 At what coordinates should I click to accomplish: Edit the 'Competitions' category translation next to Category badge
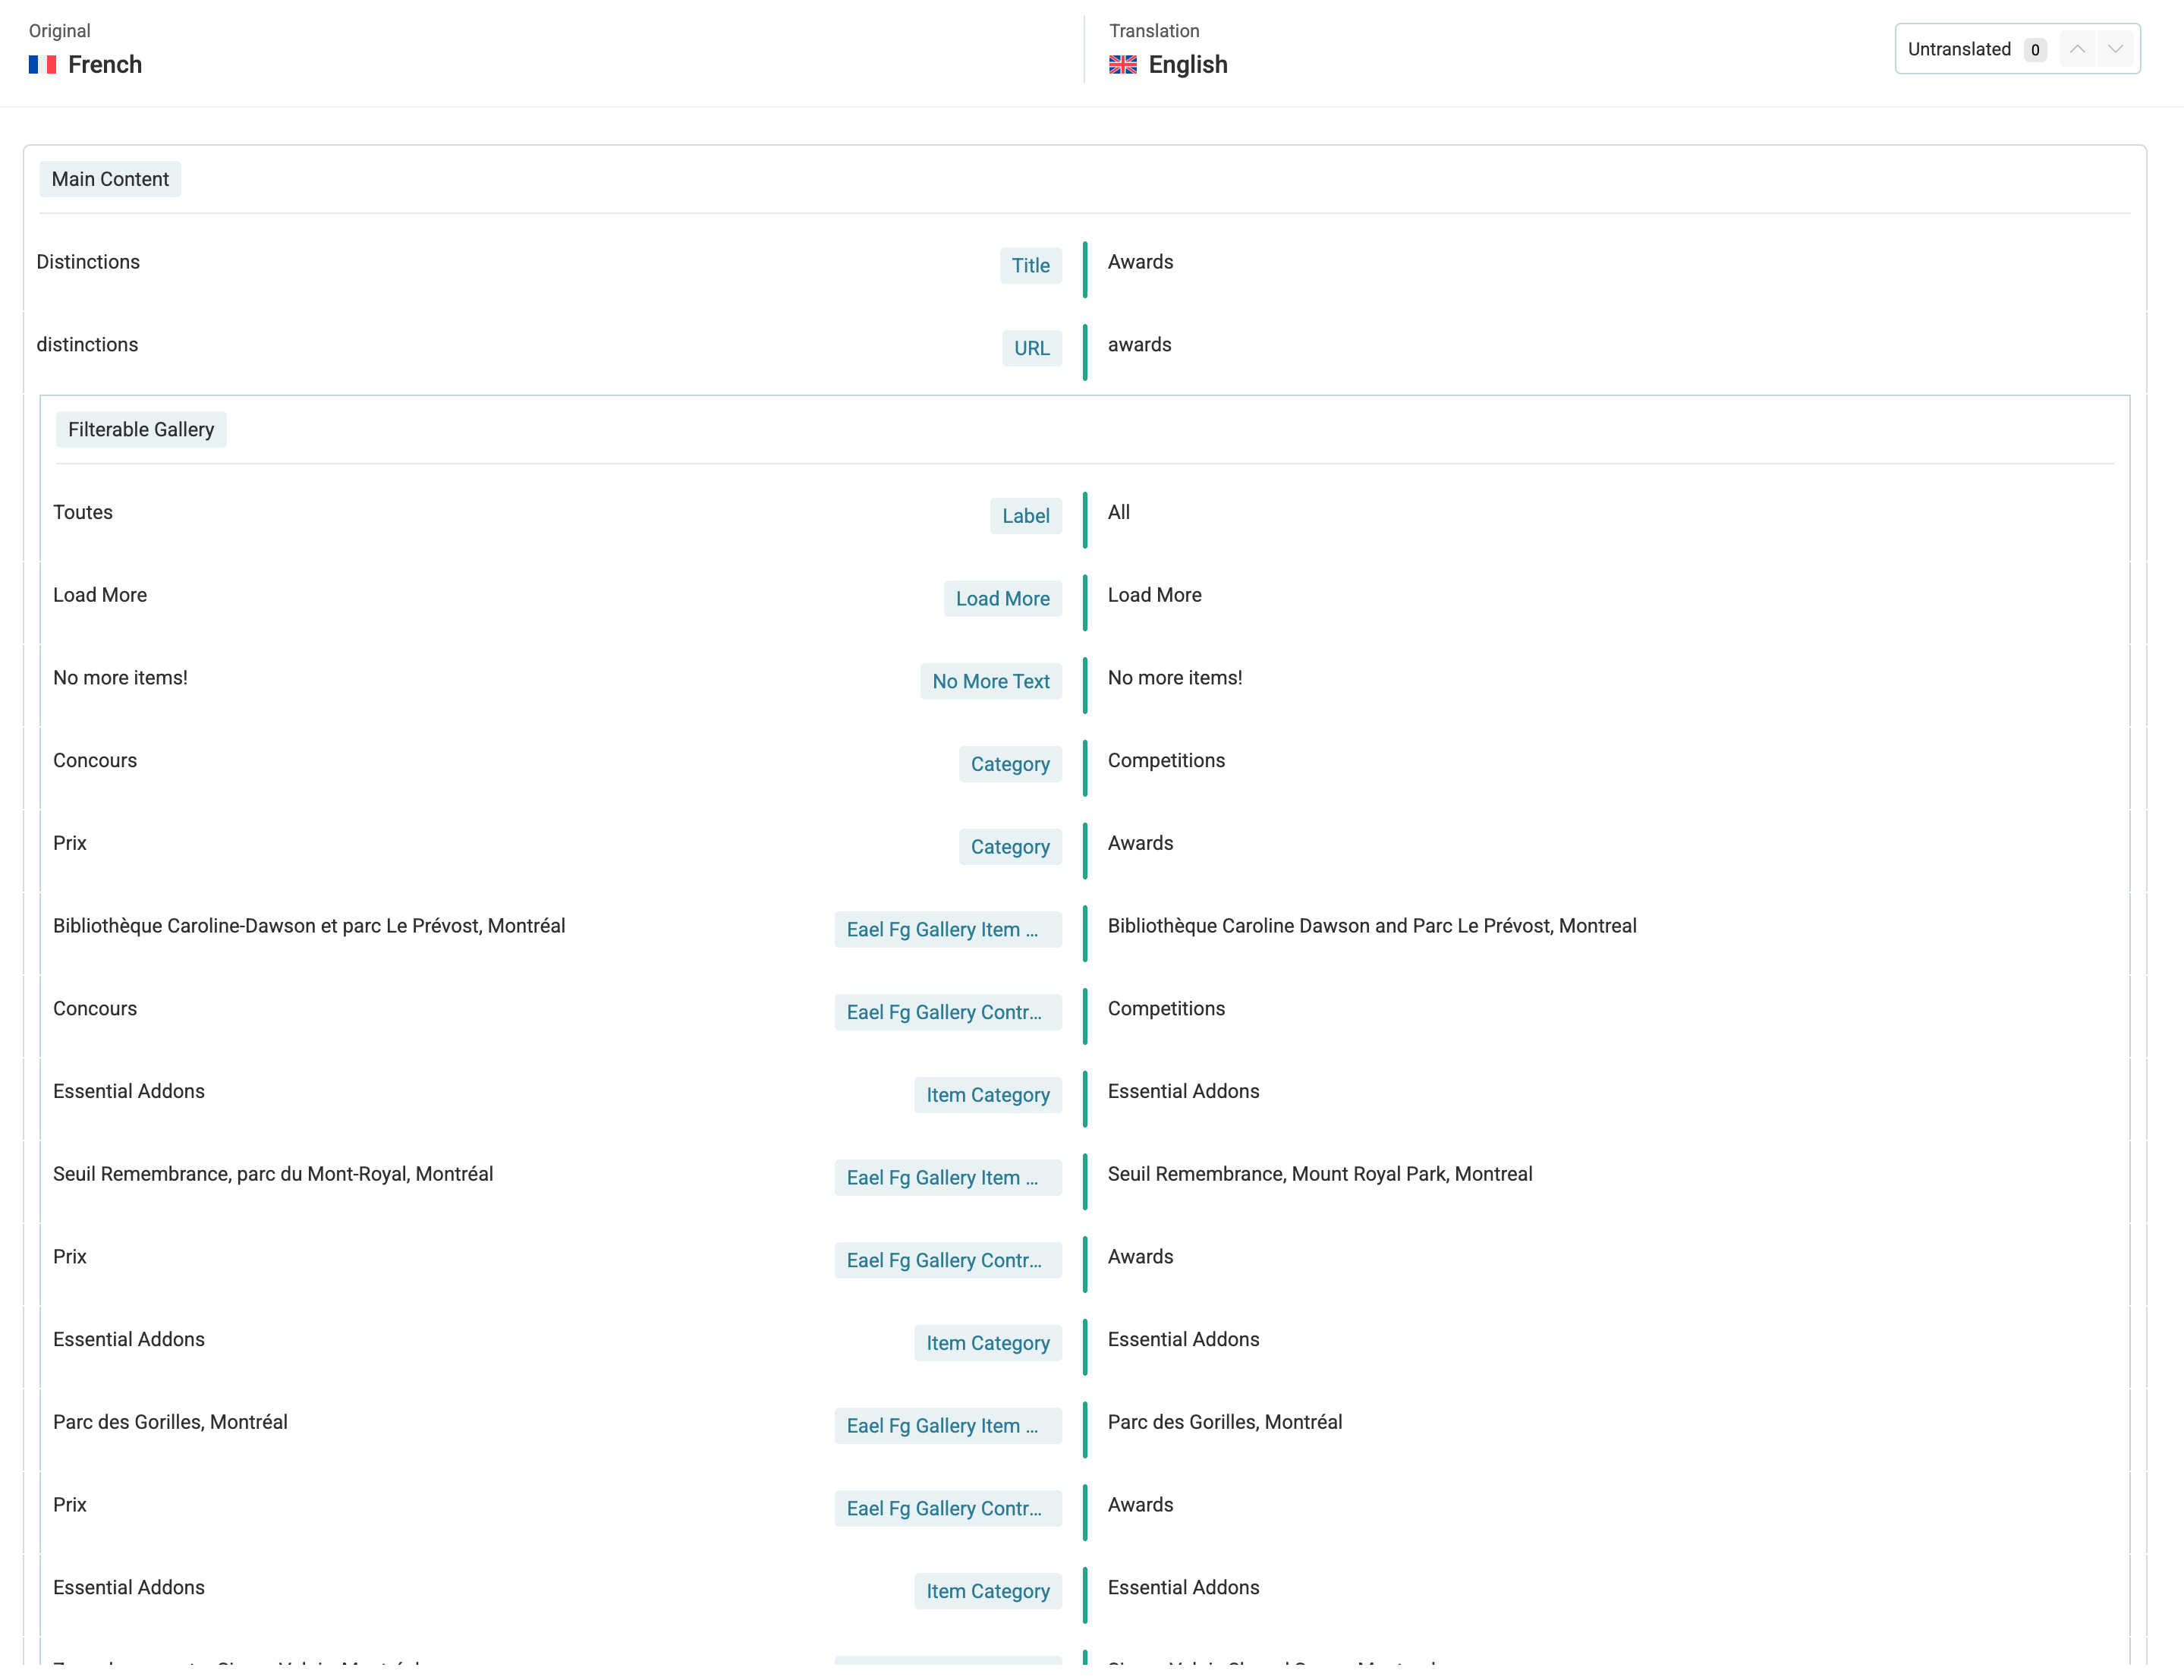click(x=1165, y=760)
